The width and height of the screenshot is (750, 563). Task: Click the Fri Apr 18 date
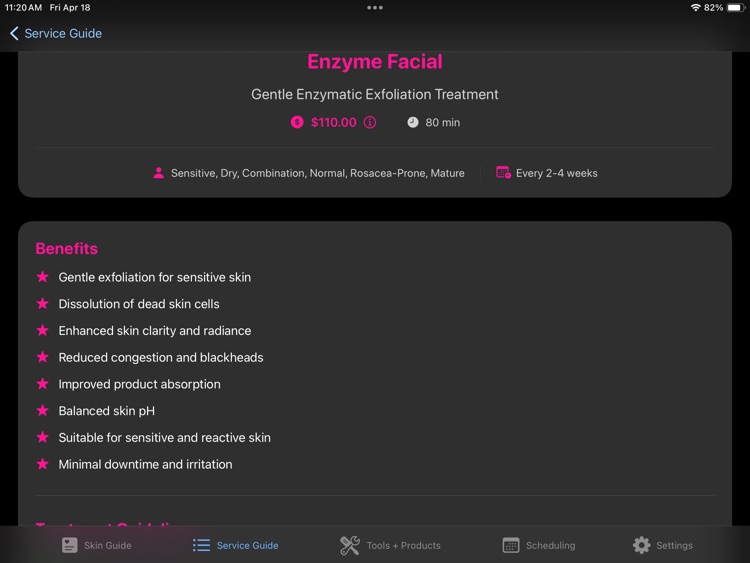[70, 8]
